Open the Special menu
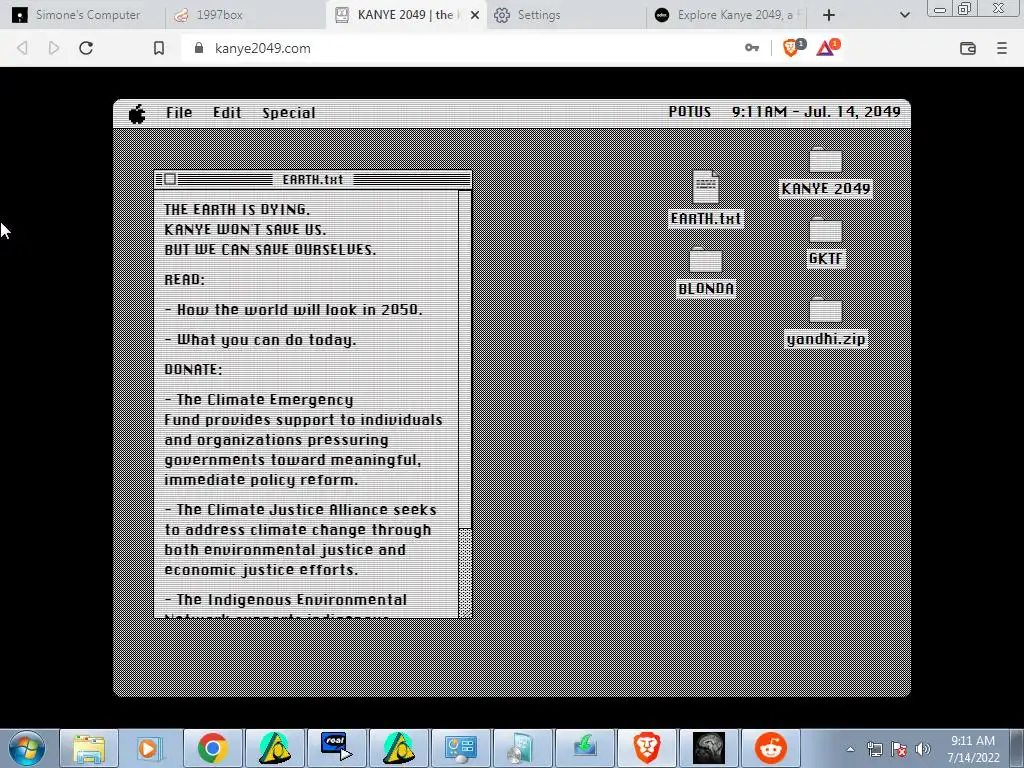 tap(289, 113)
